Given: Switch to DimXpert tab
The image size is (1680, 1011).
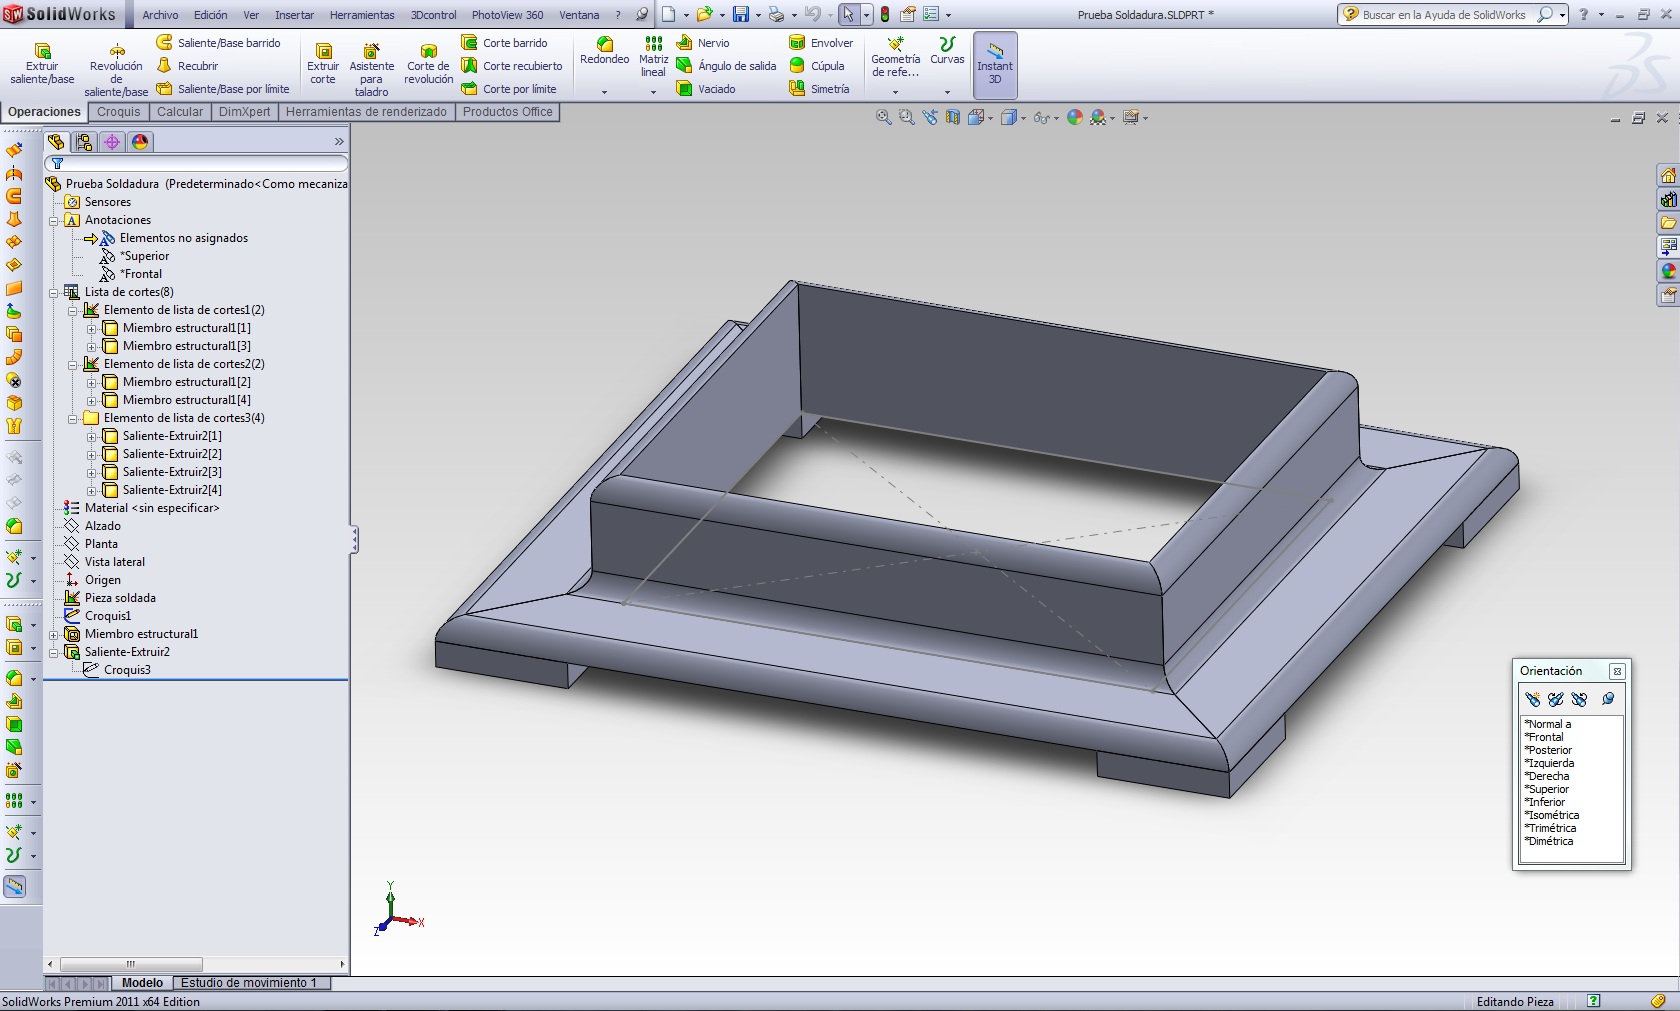Looking at the screenshot, I should click(244, 112).
